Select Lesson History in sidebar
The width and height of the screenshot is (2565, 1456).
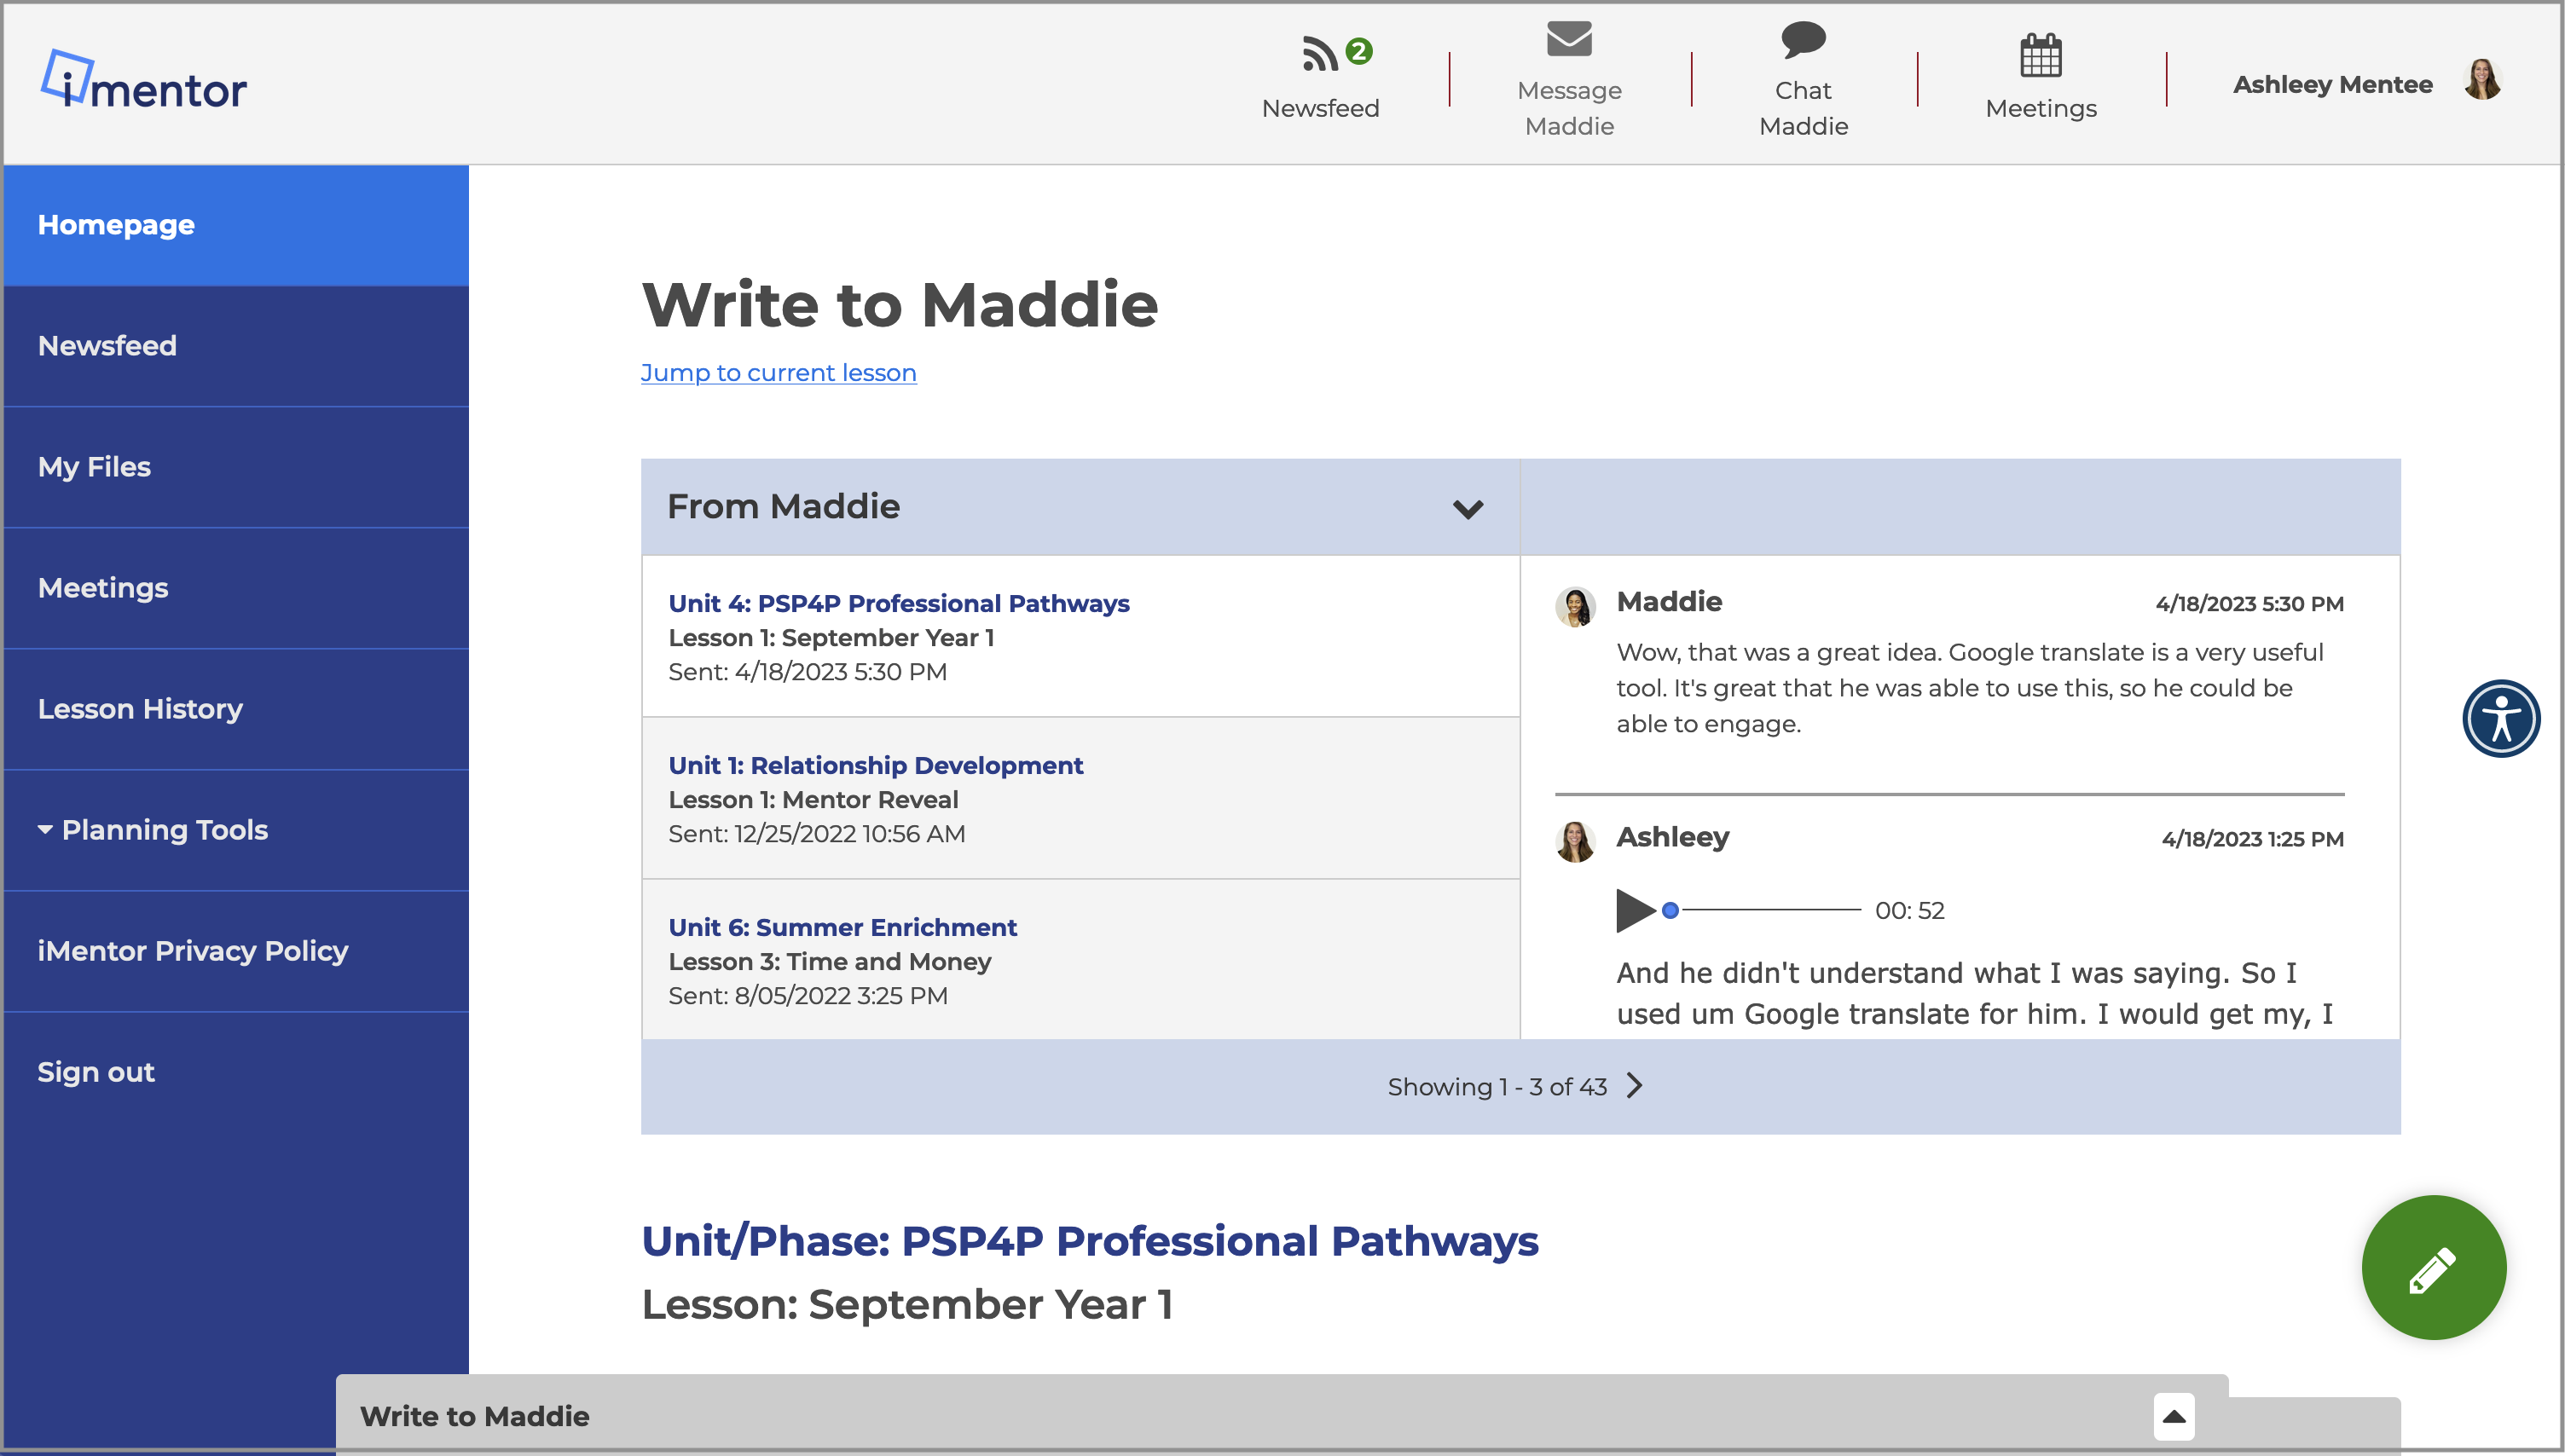[x=140, y=709]
